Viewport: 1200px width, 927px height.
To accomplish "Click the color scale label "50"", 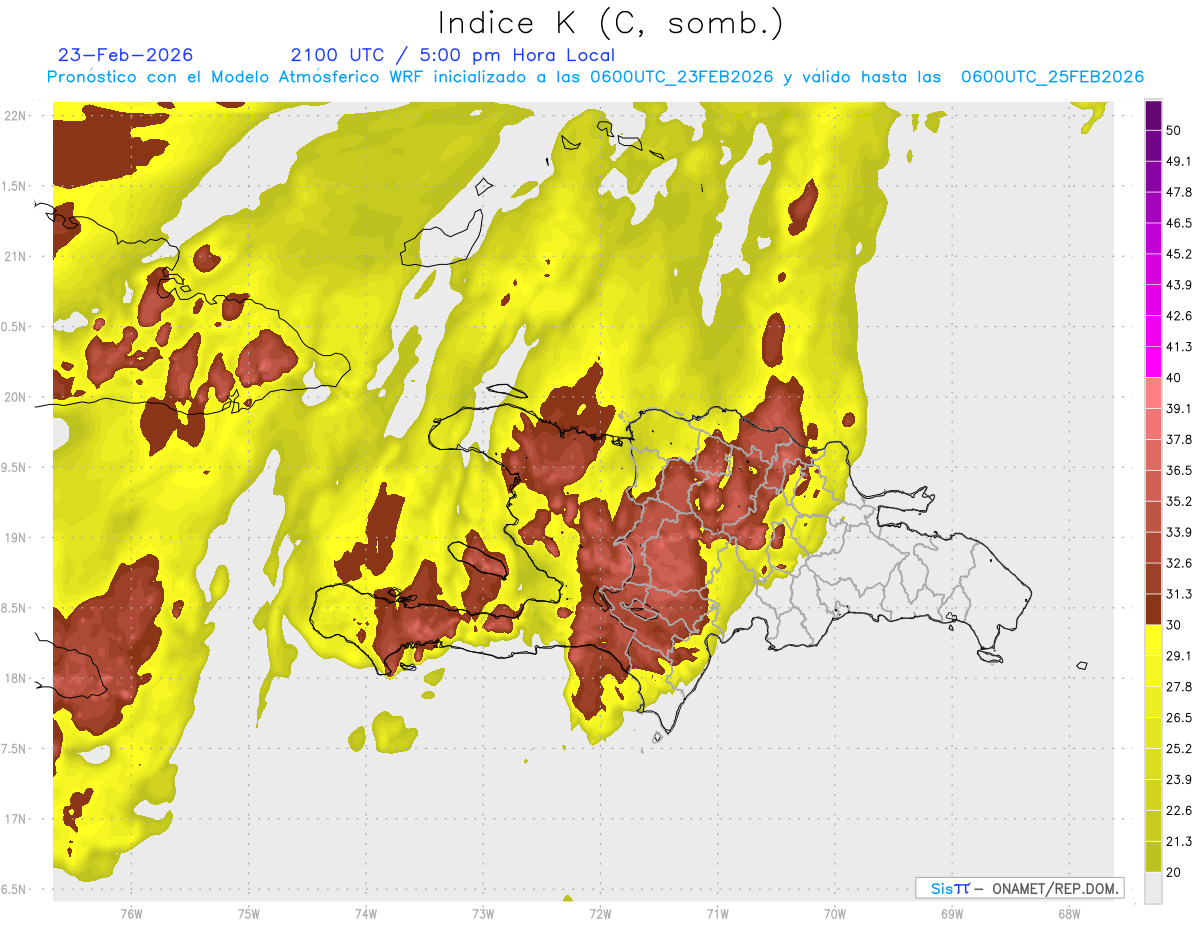I will pyautogui.click(x=1175, y=131).
